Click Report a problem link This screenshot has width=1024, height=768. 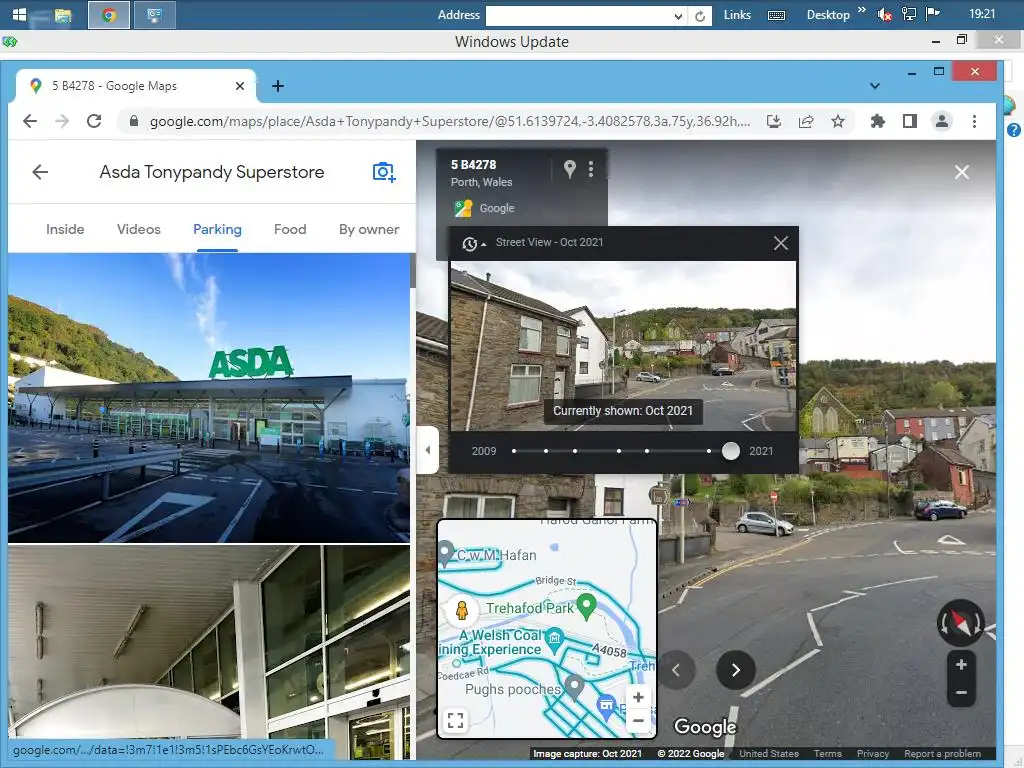click(x=942, y=754)
